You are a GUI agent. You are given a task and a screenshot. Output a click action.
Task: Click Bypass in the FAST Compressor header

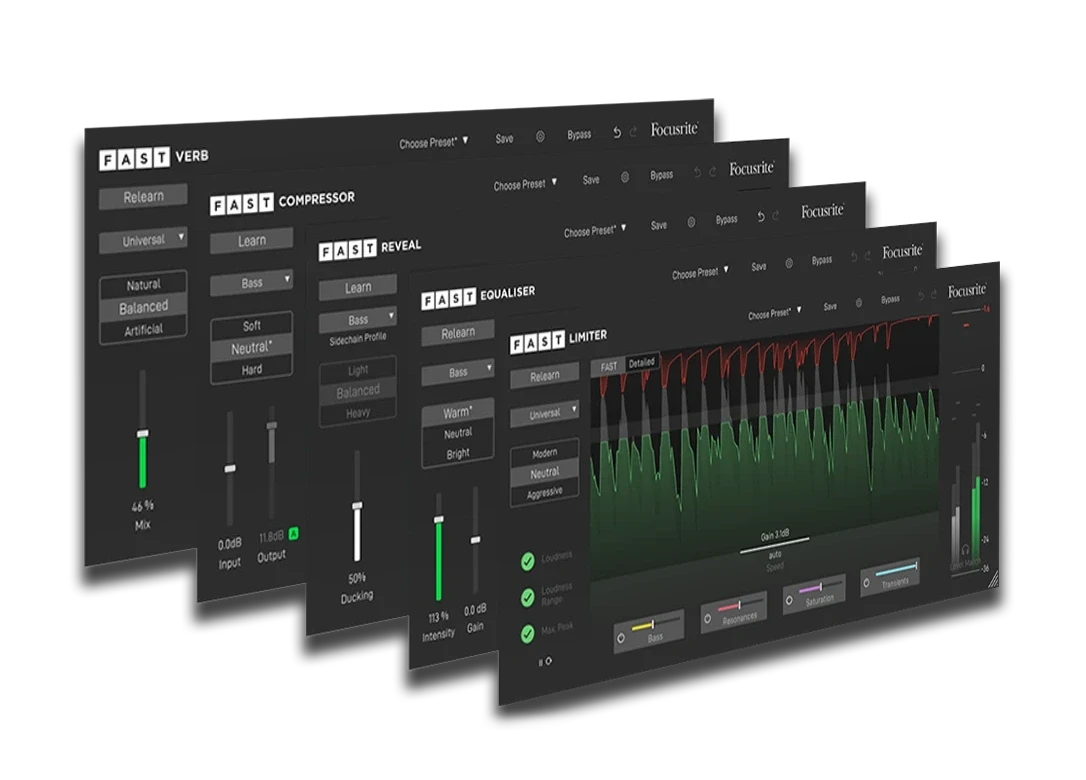coord(661,176)
